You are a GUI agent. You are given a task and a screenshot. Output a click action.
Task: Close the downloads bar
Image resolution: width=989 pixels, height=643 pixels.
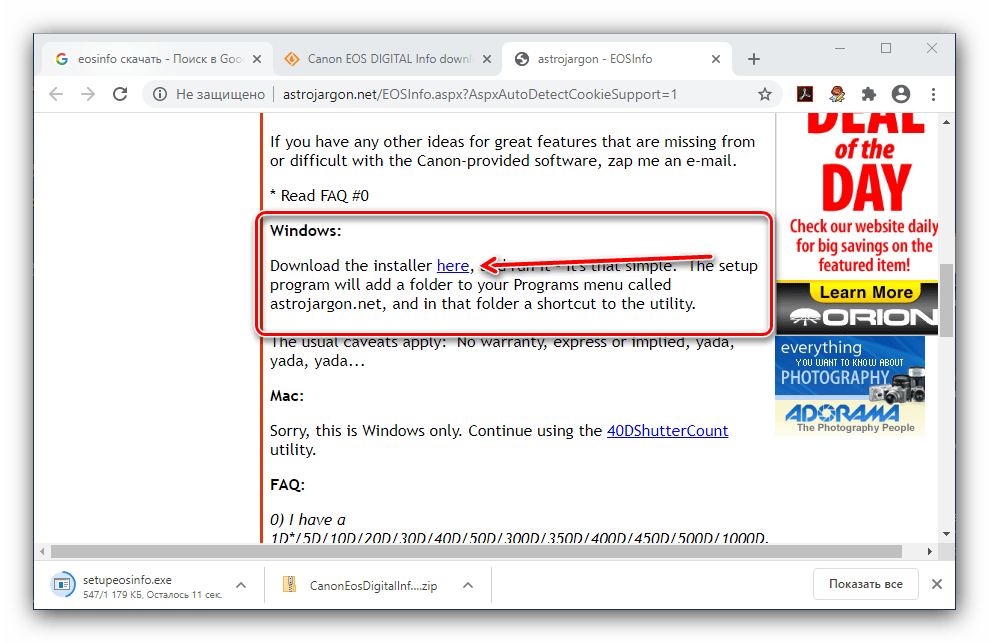(x=936, y=584)
